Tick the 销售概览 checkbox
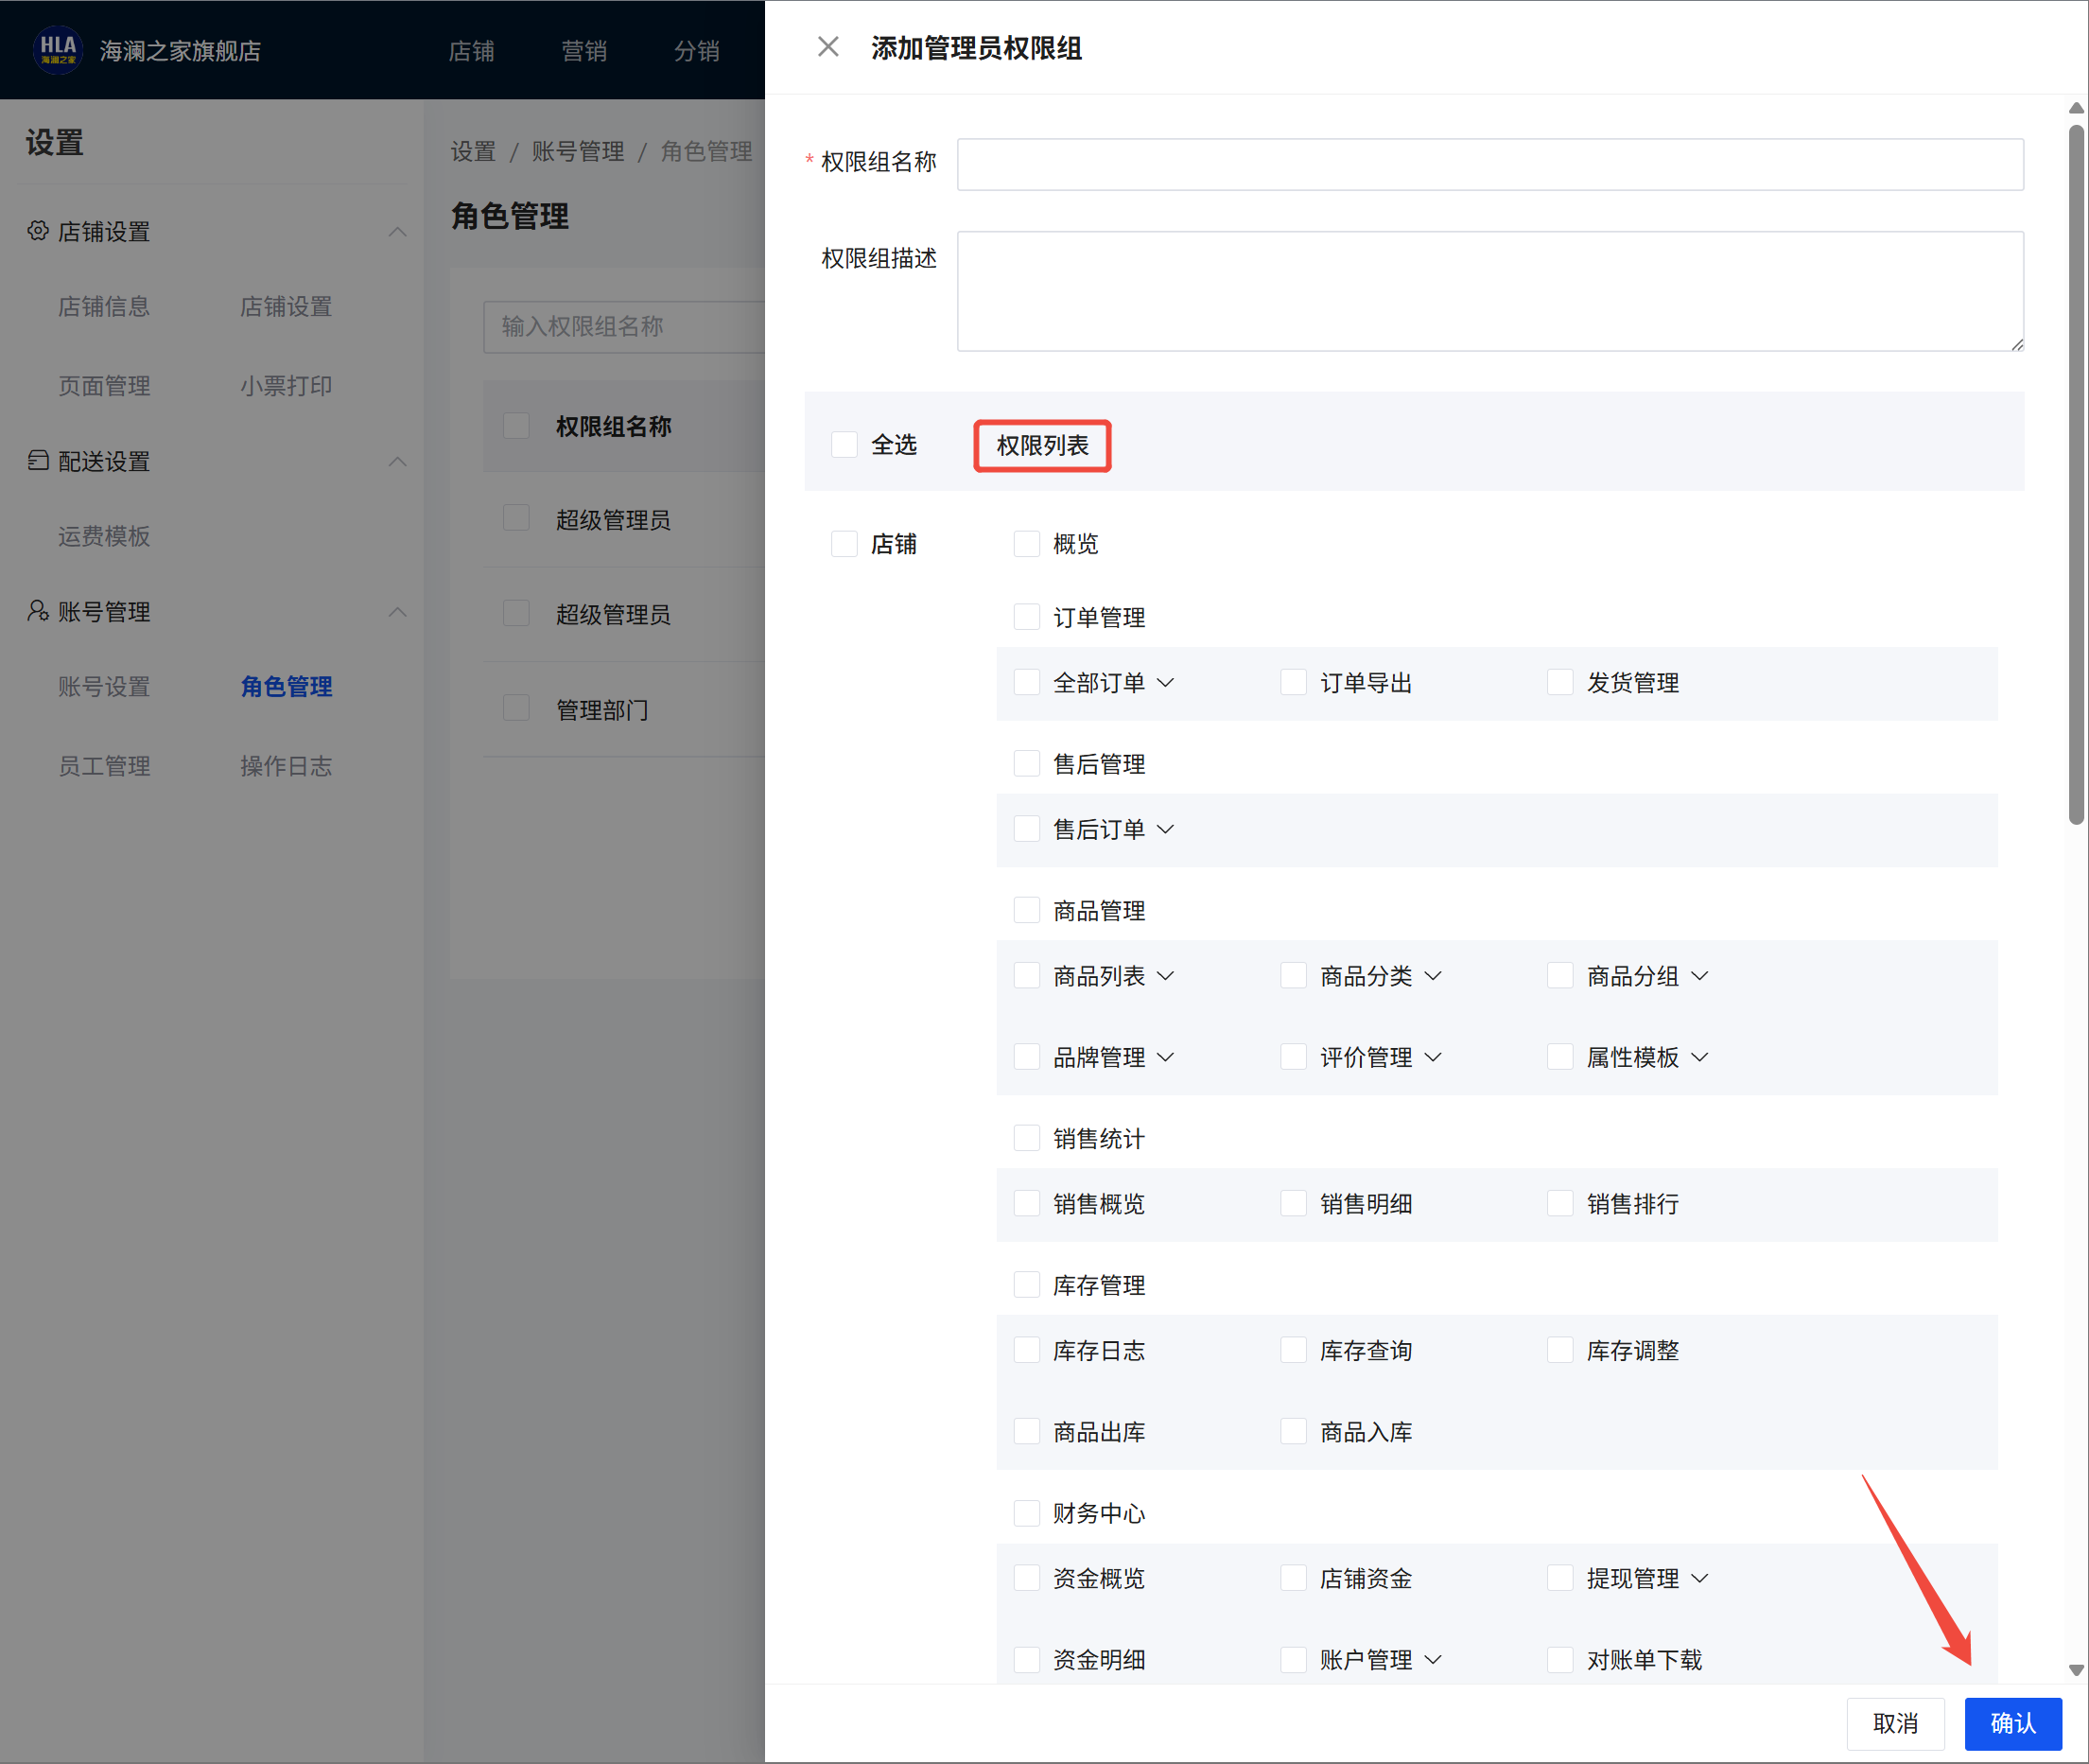 tap(1026, 1203)
